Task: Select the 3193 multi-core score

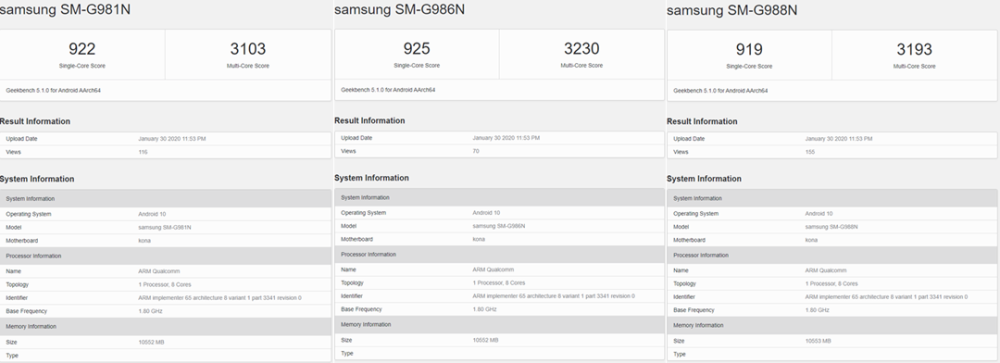Action: (914, 49)
